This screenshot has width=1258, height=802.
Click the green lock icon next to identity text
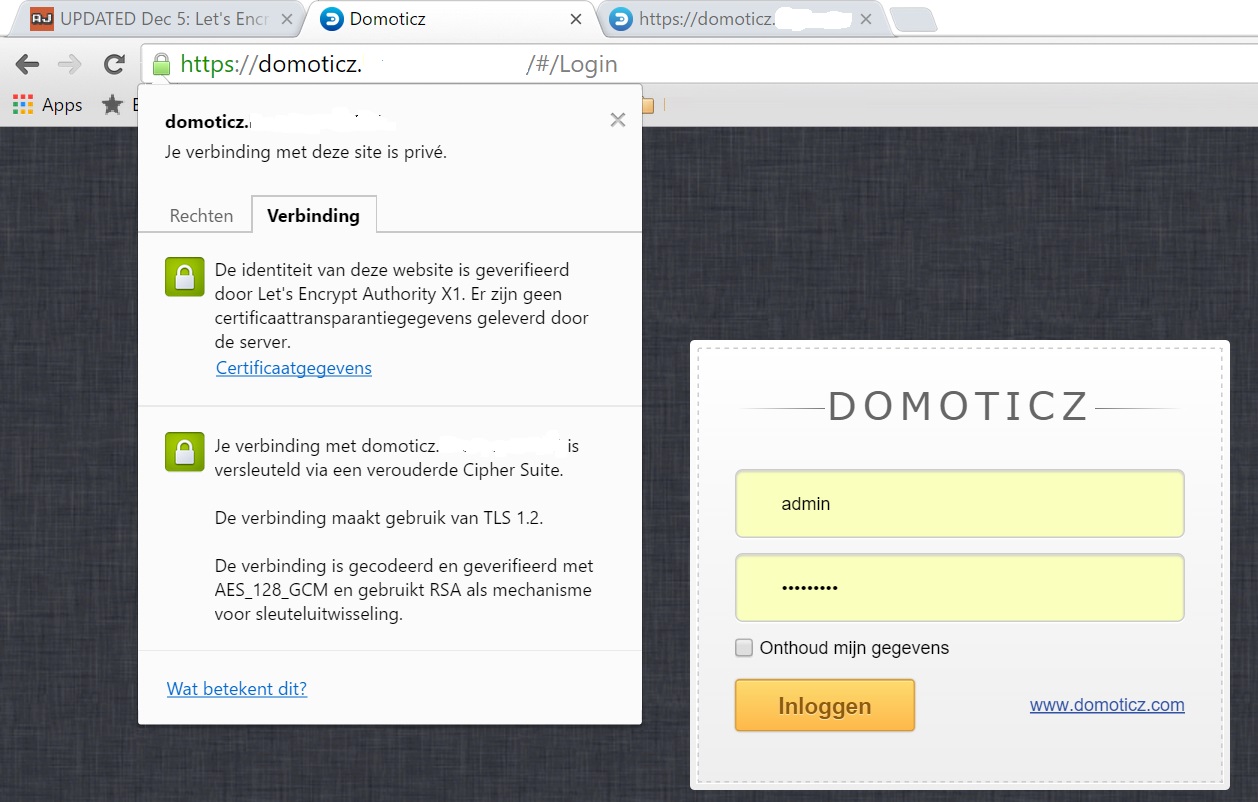[184, 277]
